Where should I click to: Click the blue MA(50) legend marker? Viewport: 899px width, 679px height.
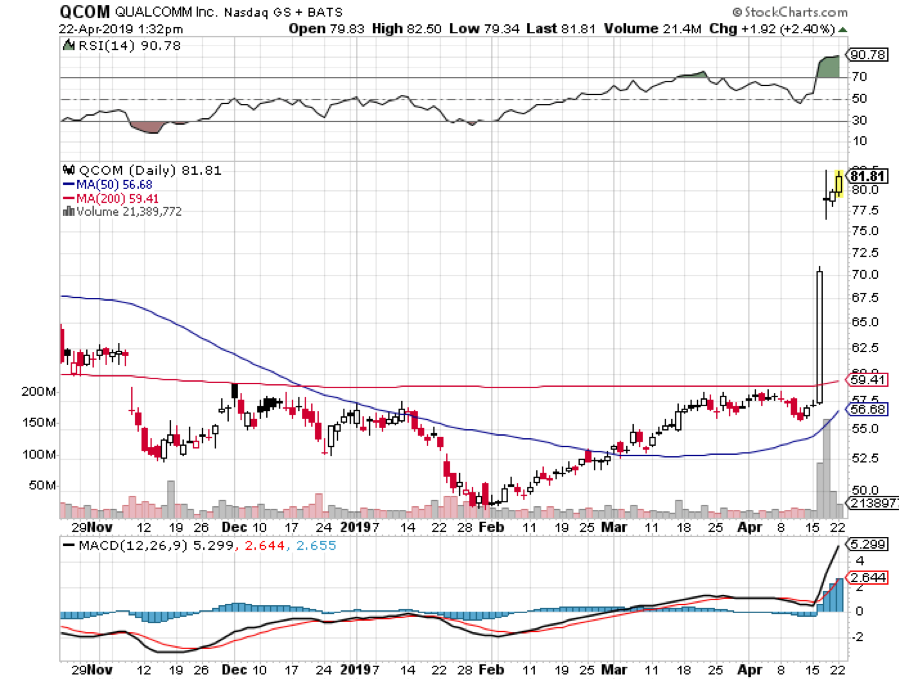coord(68,184)
